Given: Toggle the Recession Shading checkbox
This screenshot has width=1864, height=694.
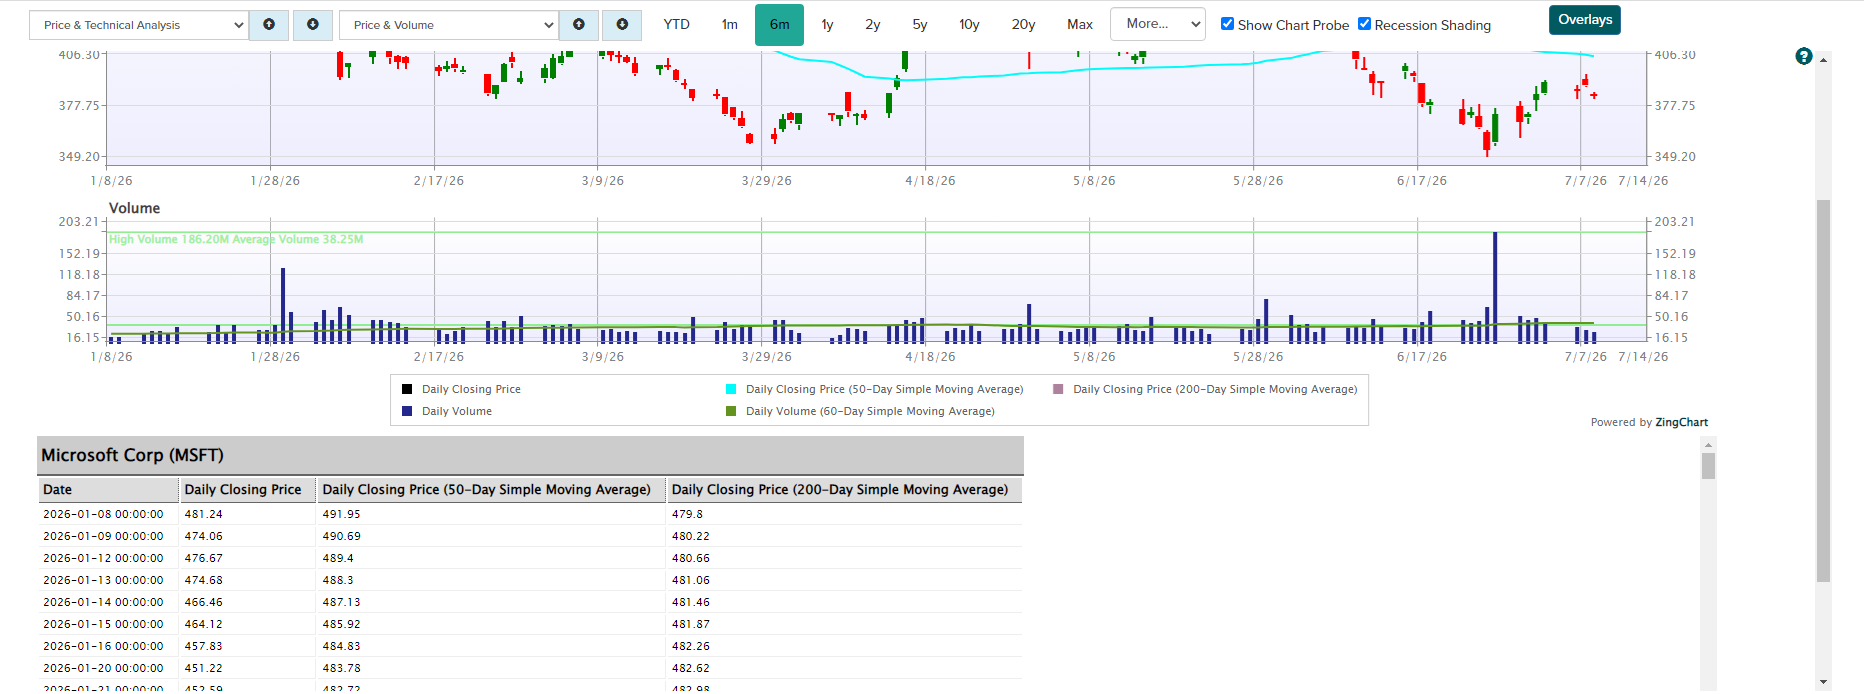Looking at the screenshot, I should pyautogui.click(x=1364, y=24).
